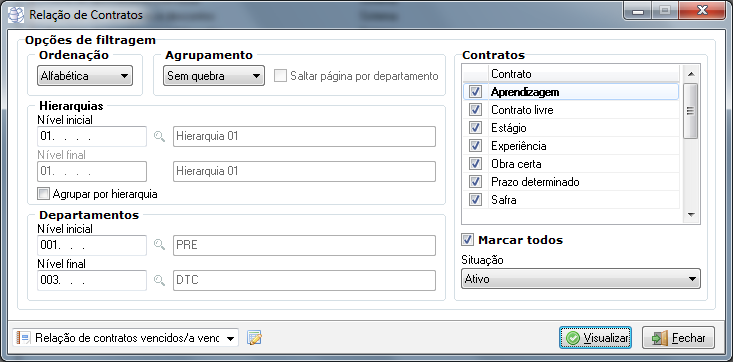Click the Fechar button
The image size is (733, 362).
pos(678,338)
